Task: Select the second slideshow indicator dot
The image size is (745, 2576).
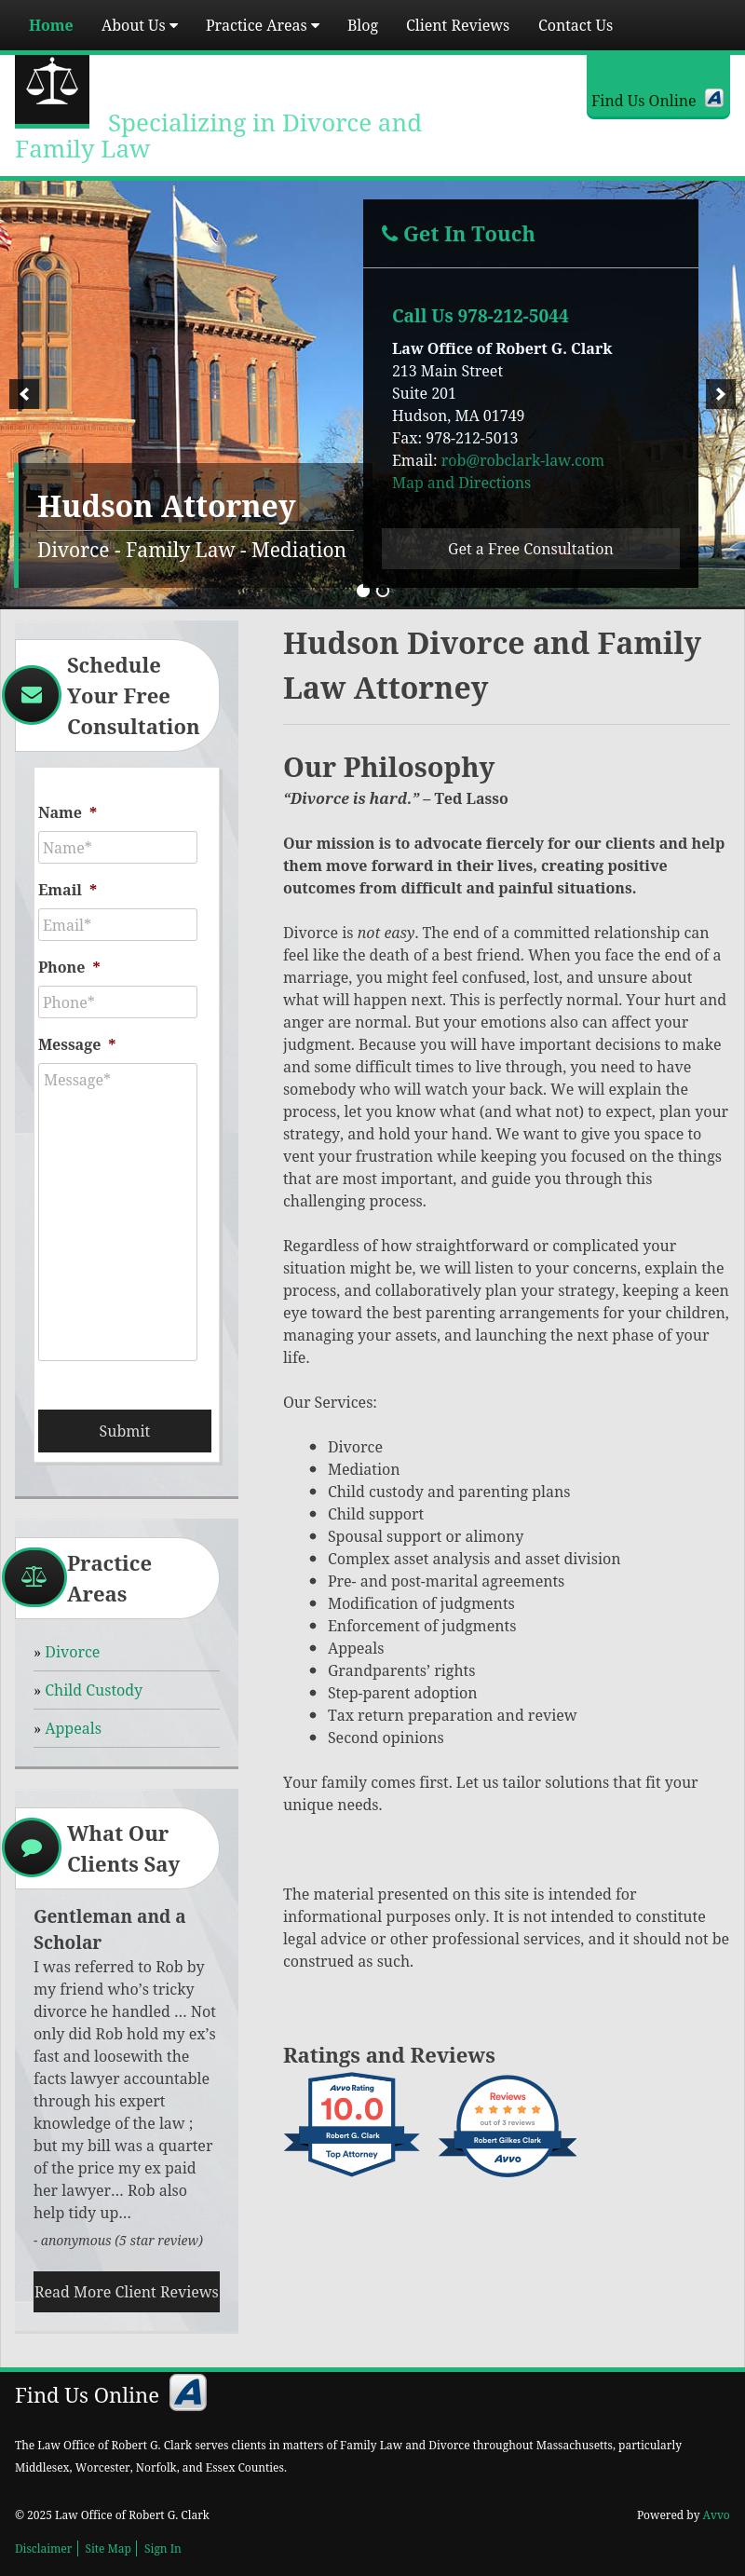Action: (x=382, y=591)
